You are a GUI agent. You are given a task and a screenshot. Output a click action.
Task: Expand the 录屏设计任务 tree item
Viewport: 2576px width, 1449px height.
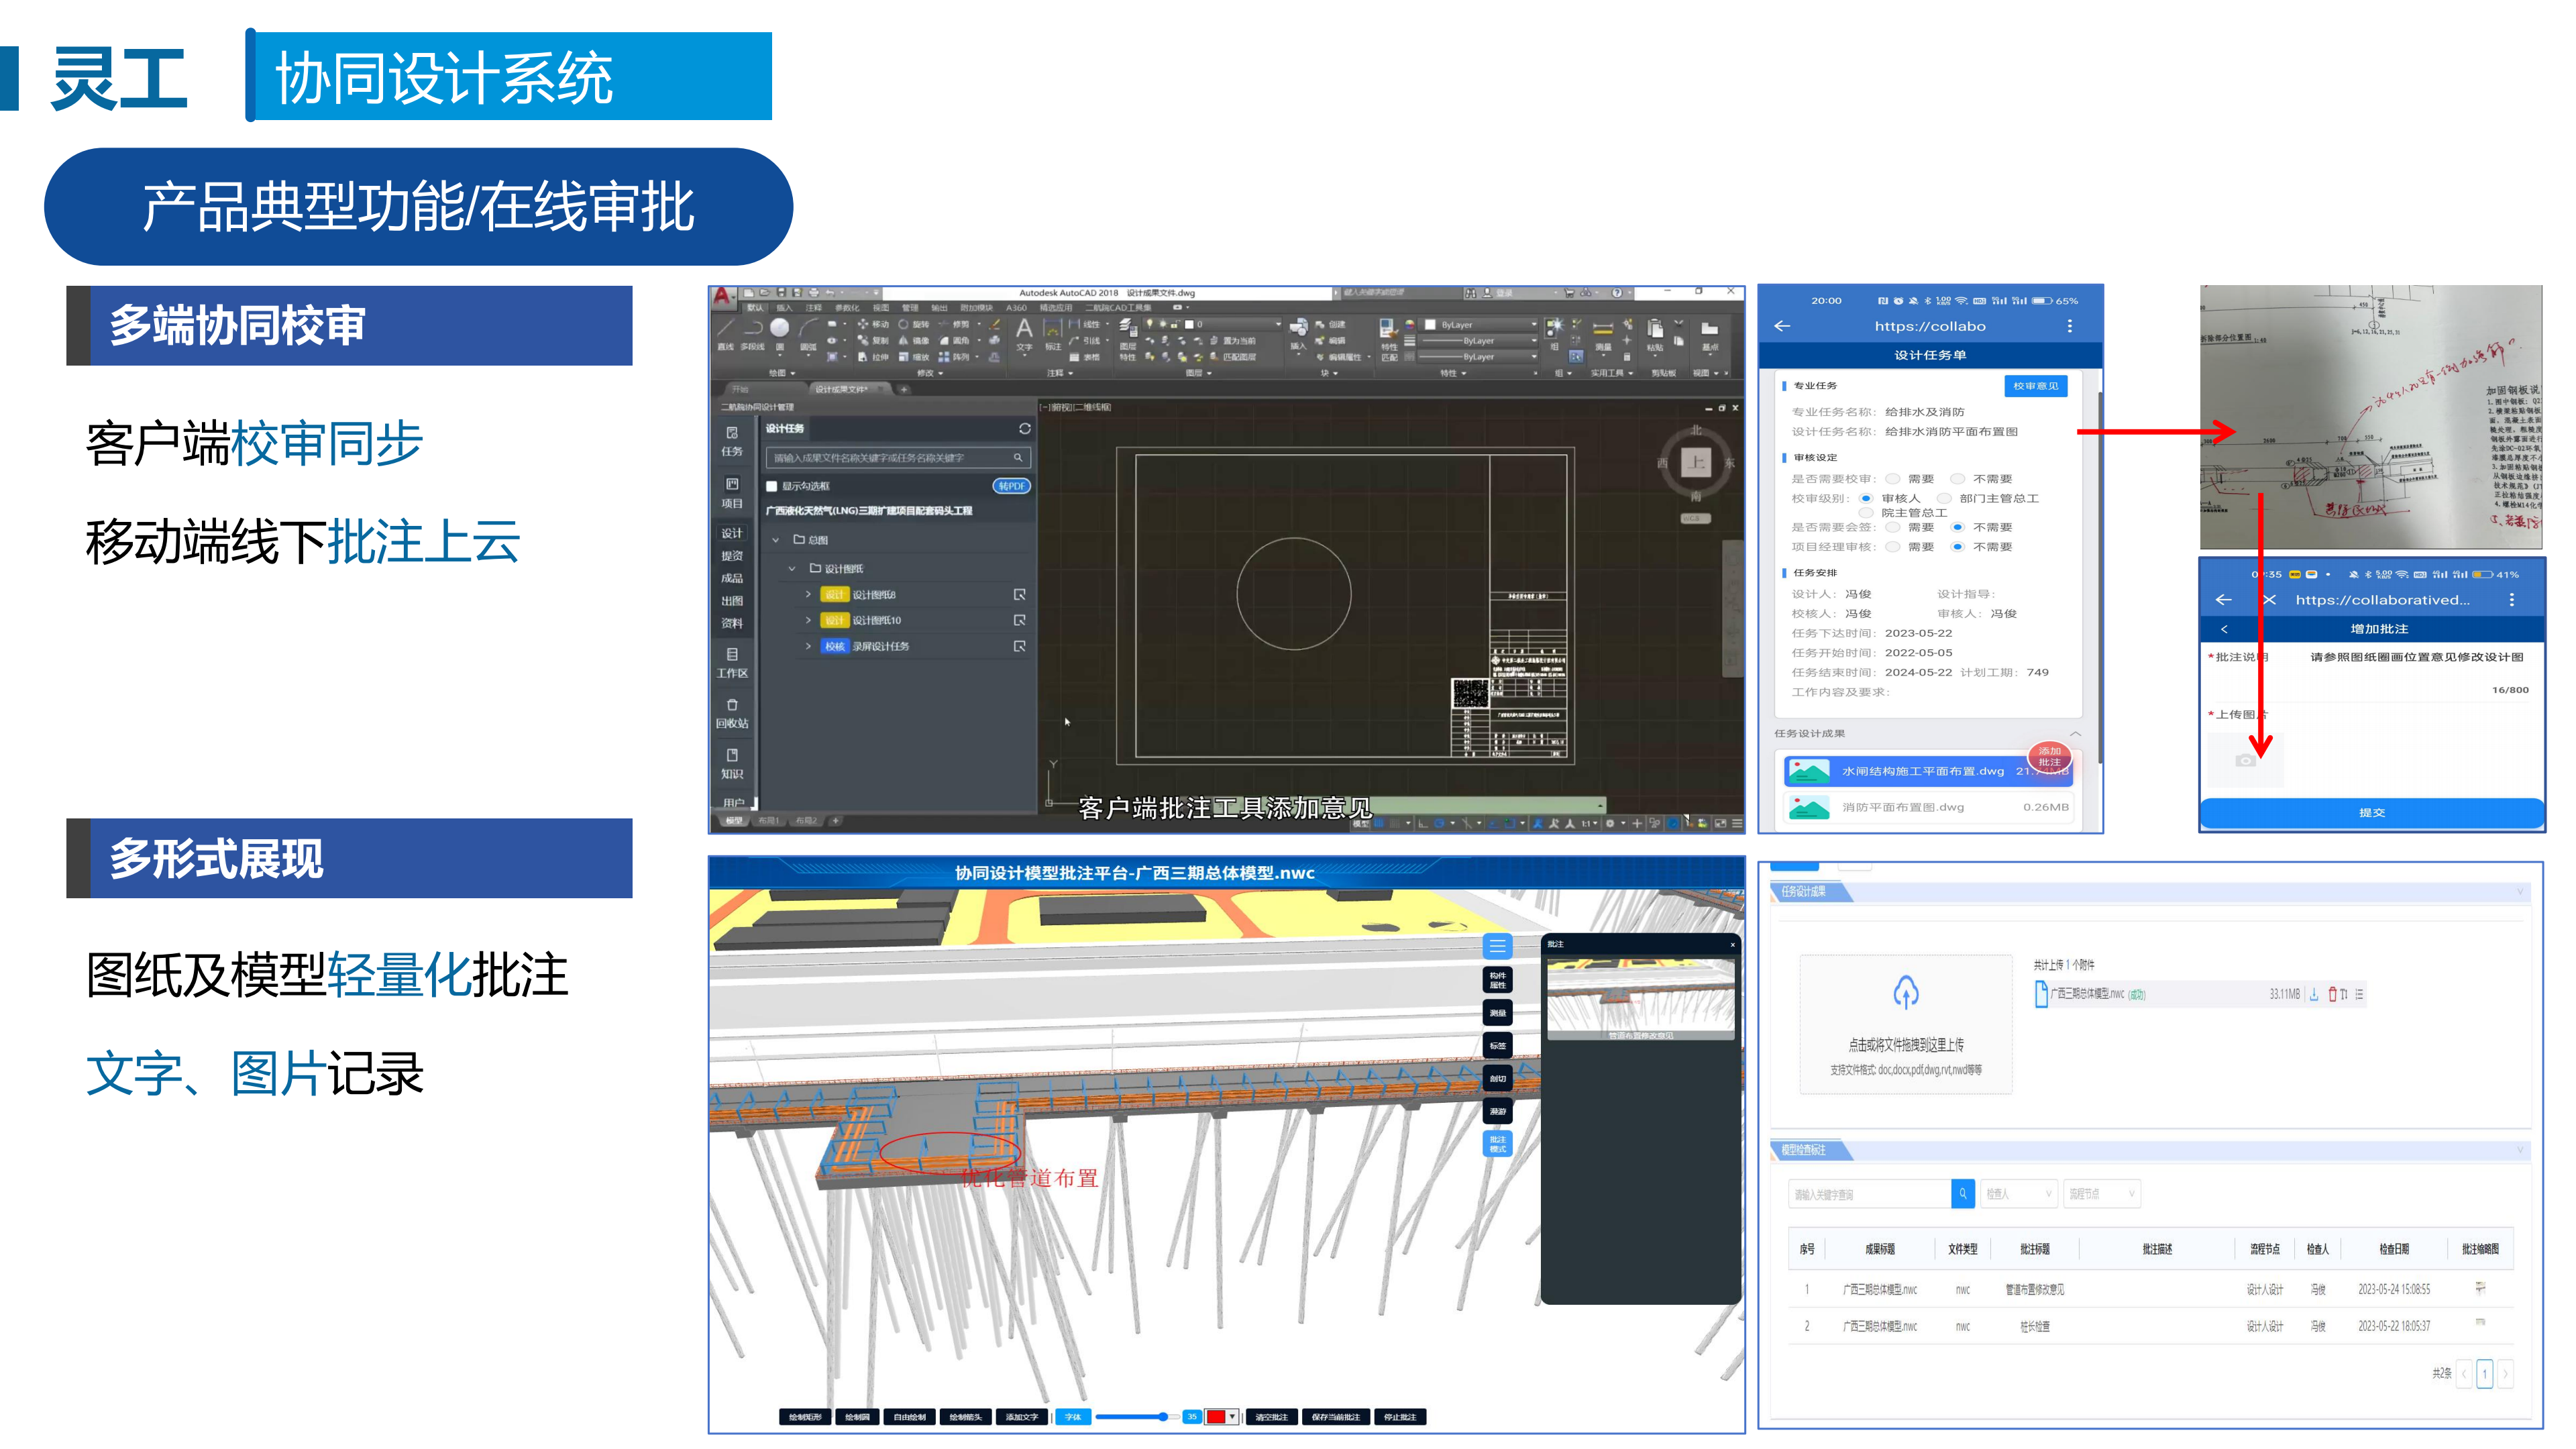click(808, 646)
